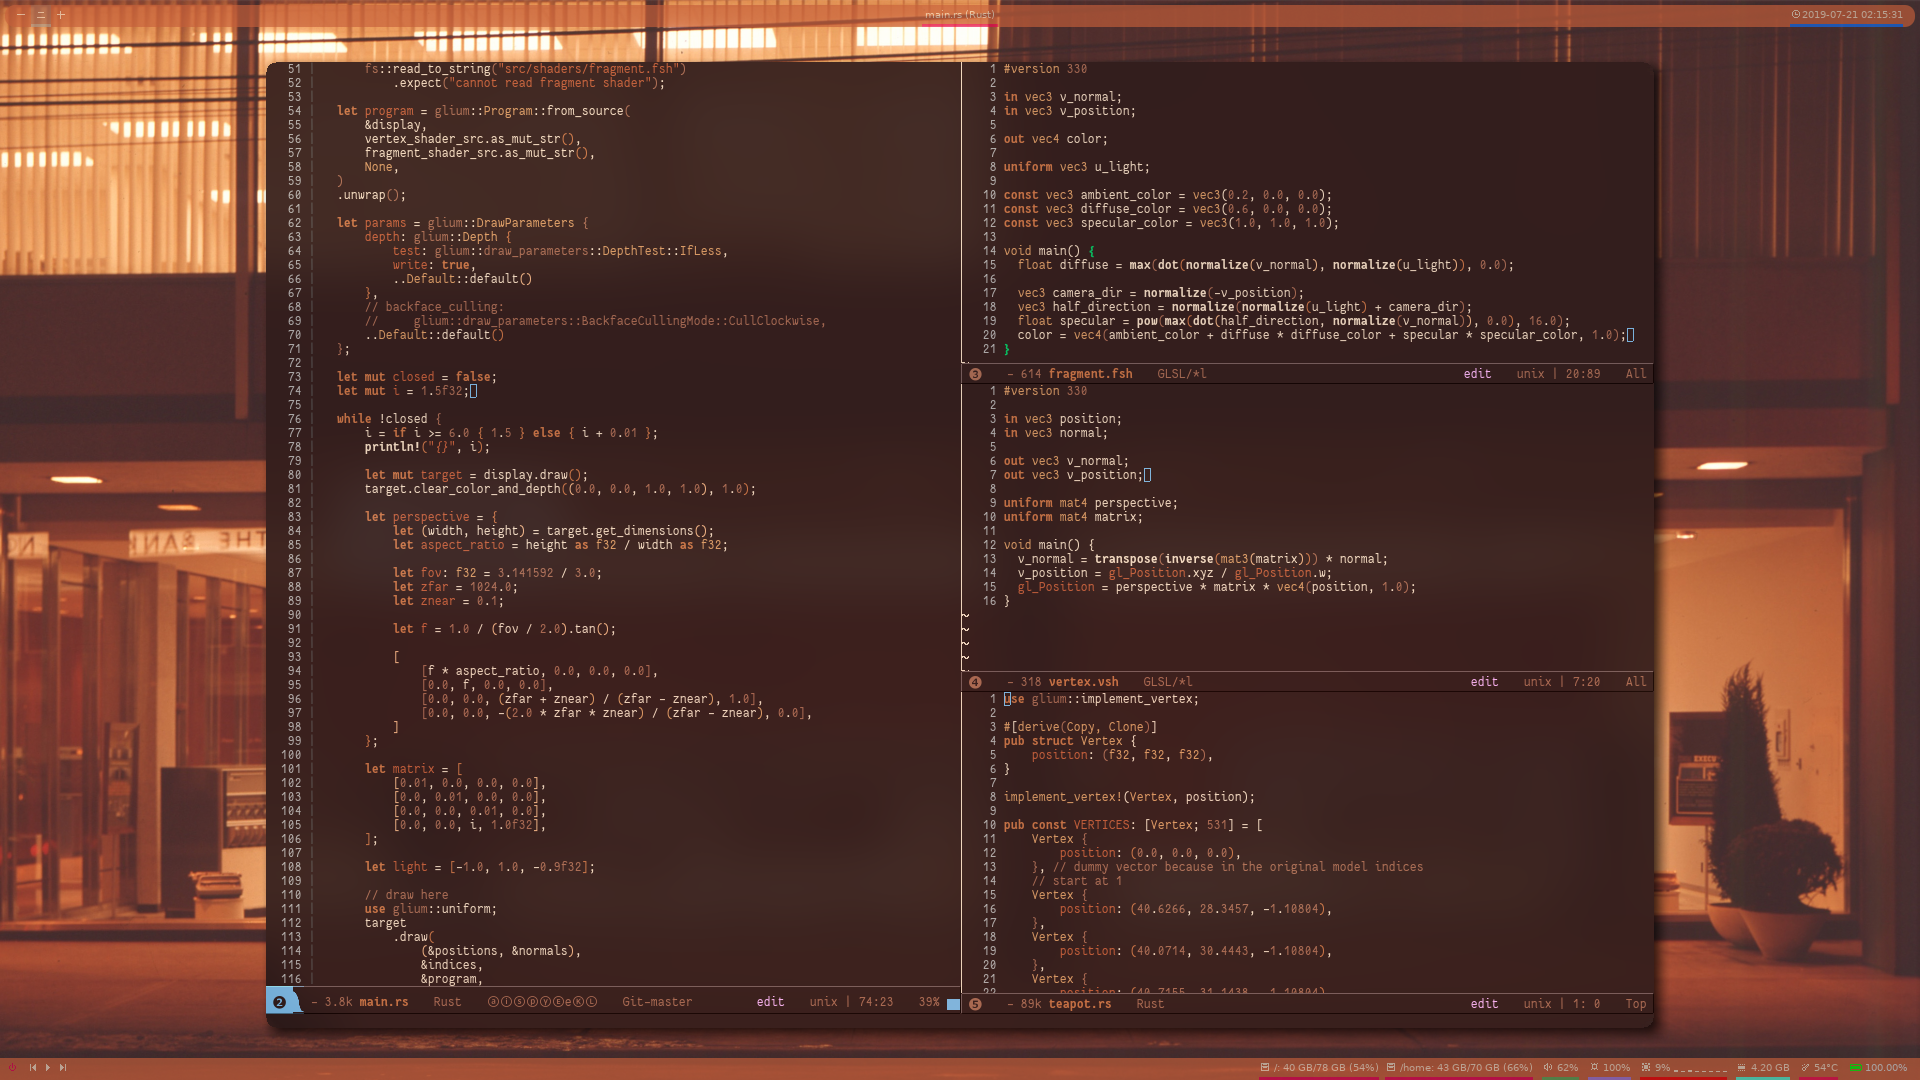This screenshot has height=1080, width=1920.
Task: Select the 'All' option in vertex.vsh status bar
Action: point(1635,682)
